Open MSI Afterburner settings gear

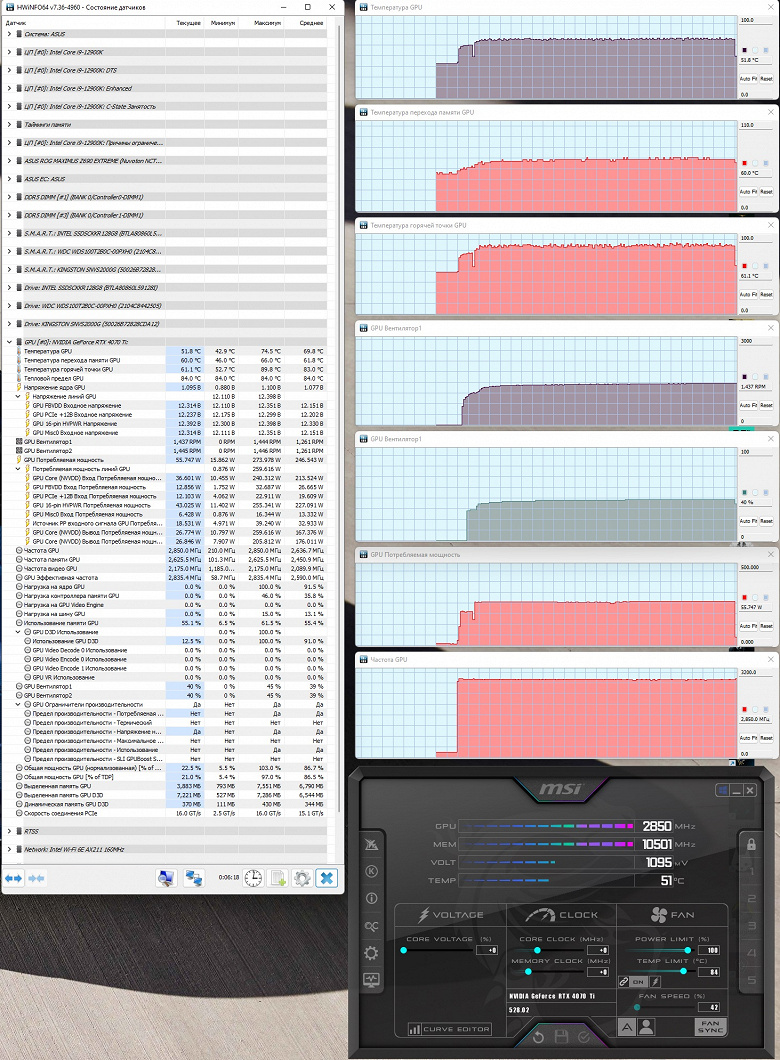(371, 953)
